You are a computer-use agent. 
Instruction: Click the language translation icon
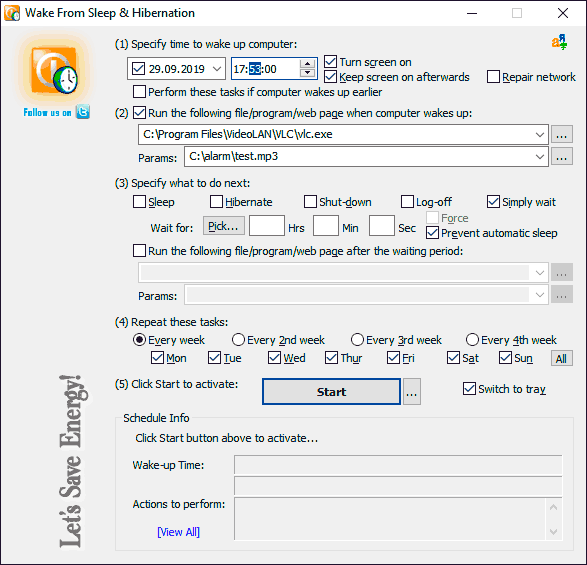pyautogui.click(x=559, y=42)
